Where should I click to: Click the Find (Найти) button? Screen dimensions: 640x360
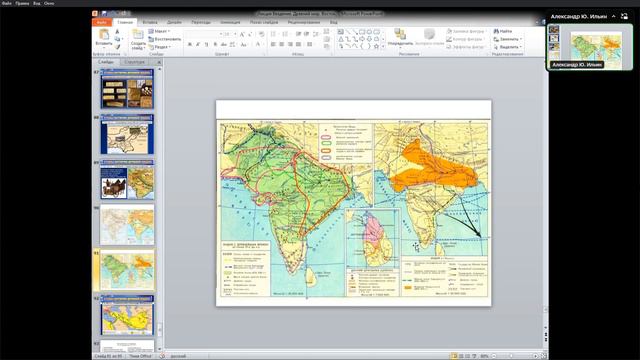(503, 31)
